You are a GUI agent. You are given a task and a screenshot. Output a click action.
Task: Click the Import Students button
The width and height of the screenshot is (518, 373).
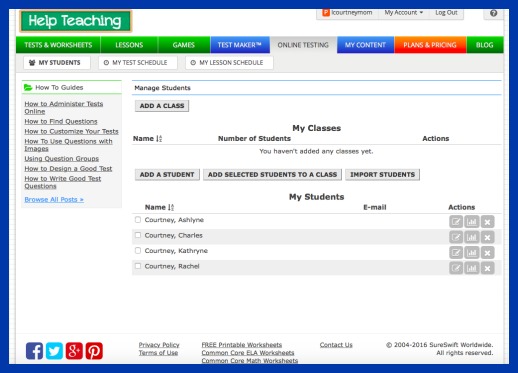point(382,175)
